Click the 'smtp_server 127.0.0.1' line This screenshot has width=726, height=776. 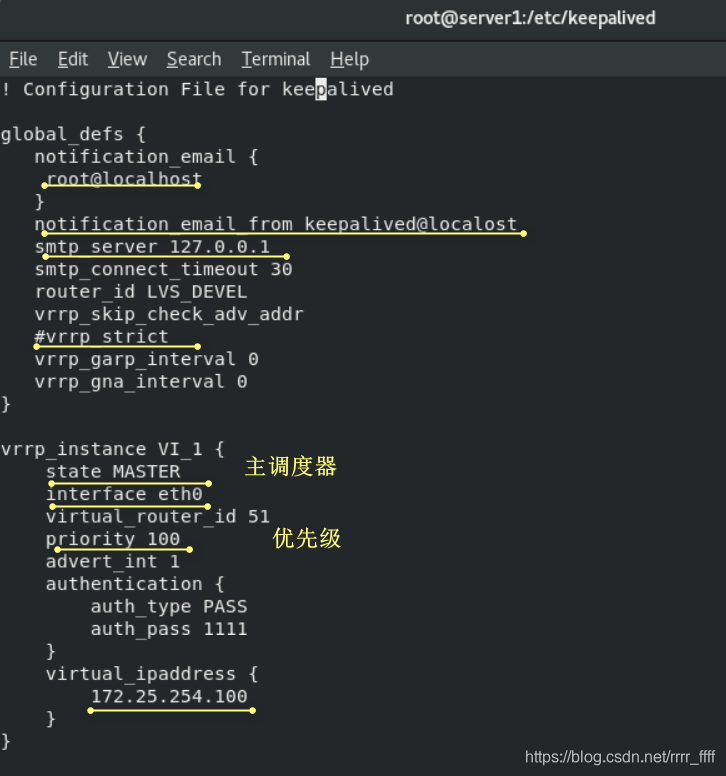pyautogui.click(x=152, y=246)
